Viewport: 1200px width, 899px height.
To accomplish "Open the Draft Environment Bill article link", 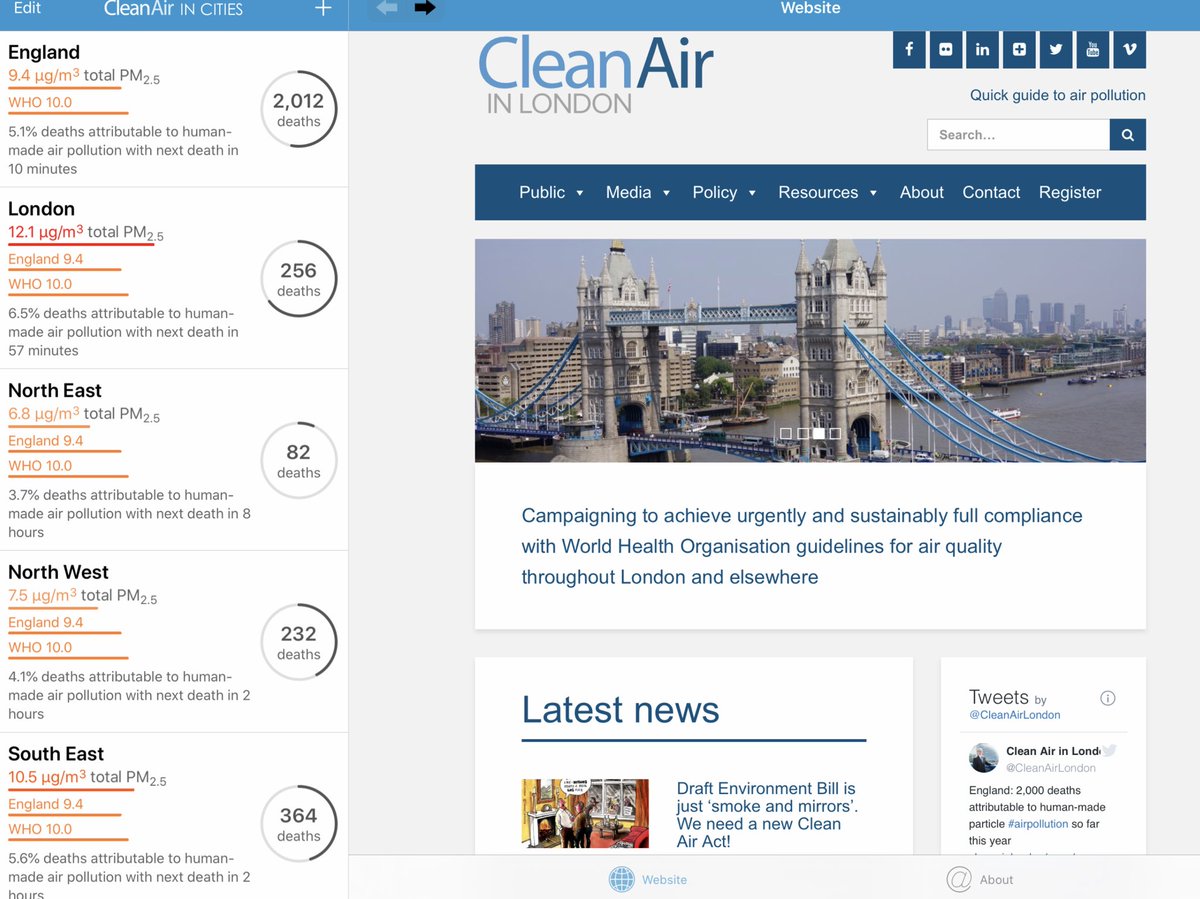I will pos(767,815).
